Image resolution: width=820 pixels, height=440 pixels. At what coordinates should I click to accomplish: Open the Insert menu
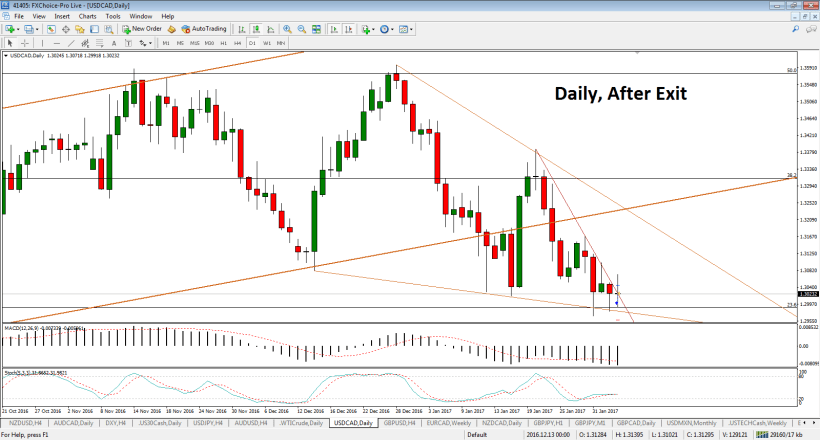[x=62, y=16]
